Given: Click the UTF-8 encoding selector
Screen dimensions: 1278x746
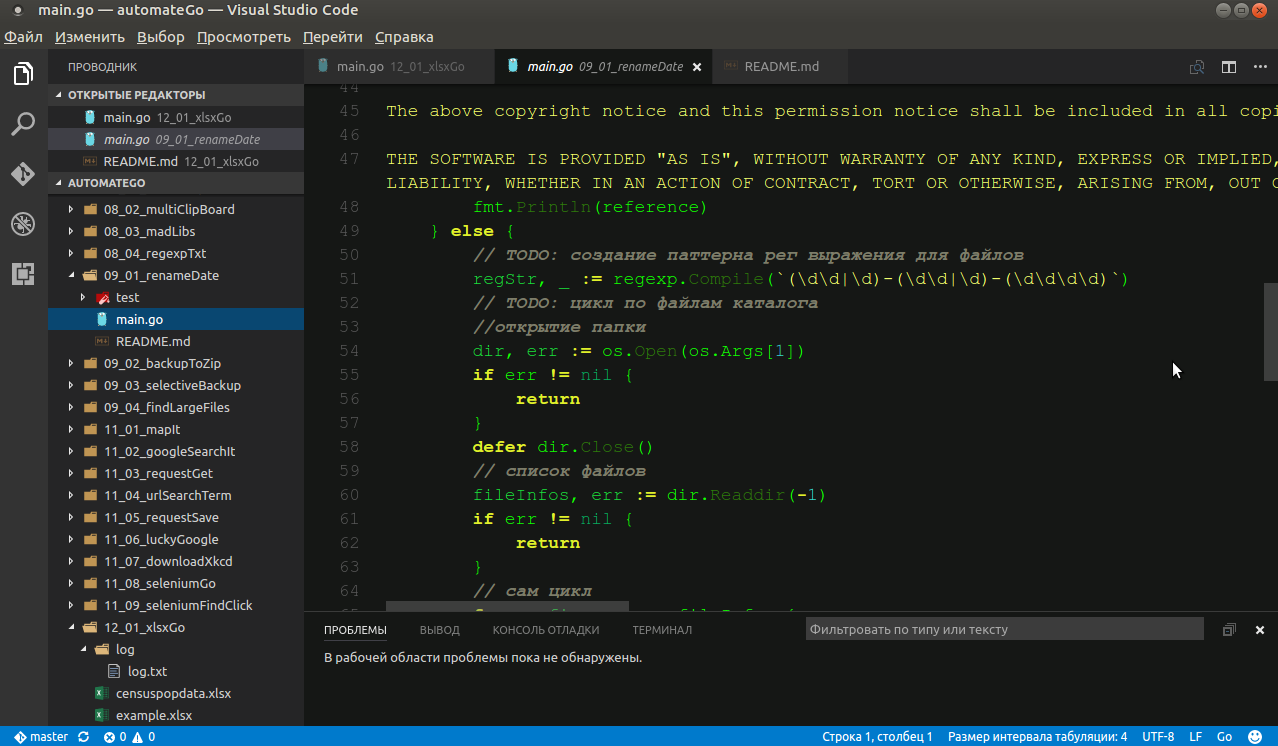Looking at the screenshot, I should 1157,737.
